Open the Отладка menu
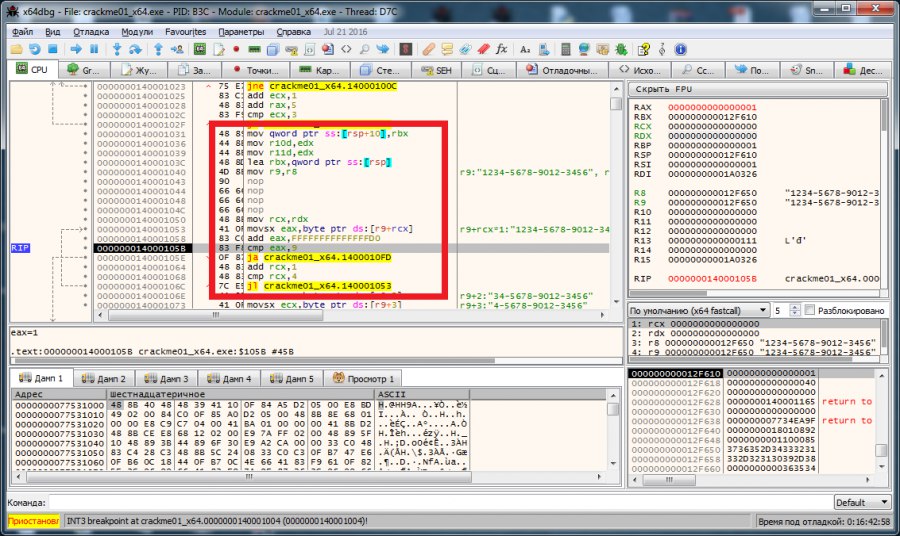This screenshot has height=536, width=900. coord(91,31)
